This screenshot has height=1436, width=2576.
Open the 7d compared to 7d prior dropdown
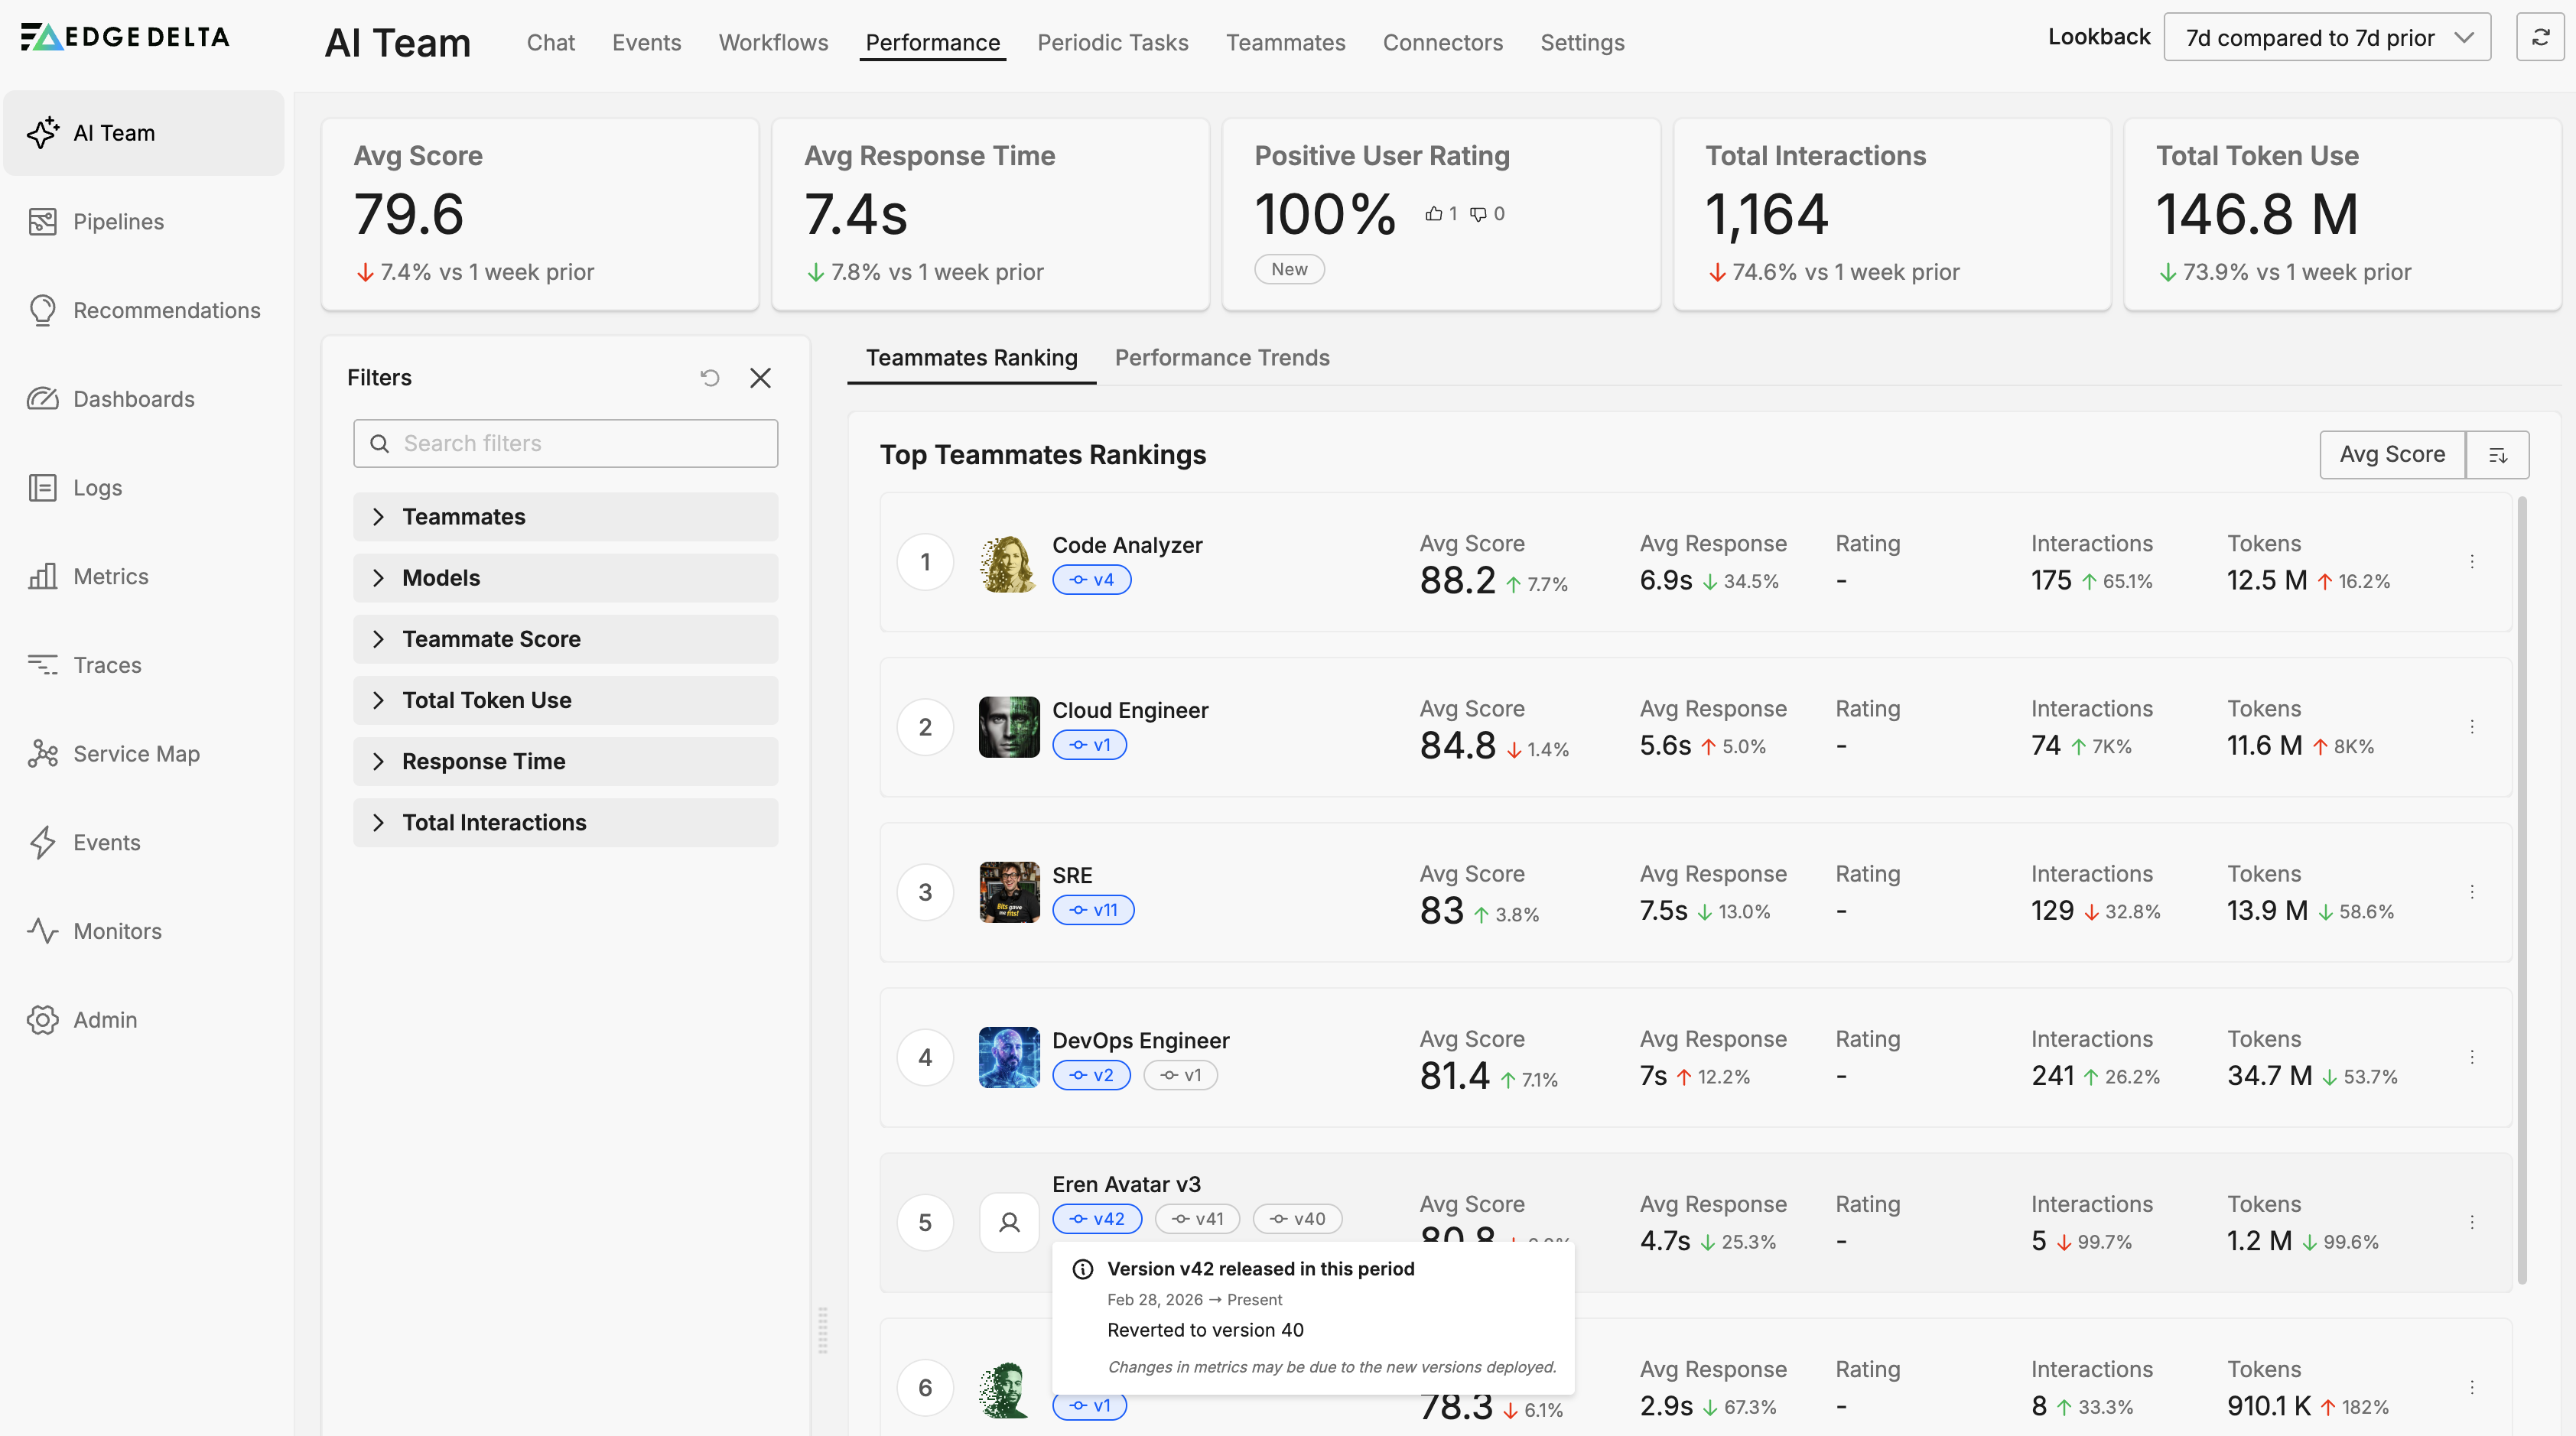[2327, 37]
